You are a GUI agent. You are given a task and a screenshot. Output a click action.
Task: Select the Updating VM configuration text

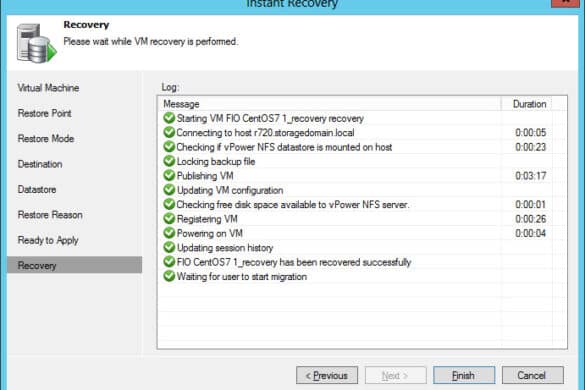230,190
